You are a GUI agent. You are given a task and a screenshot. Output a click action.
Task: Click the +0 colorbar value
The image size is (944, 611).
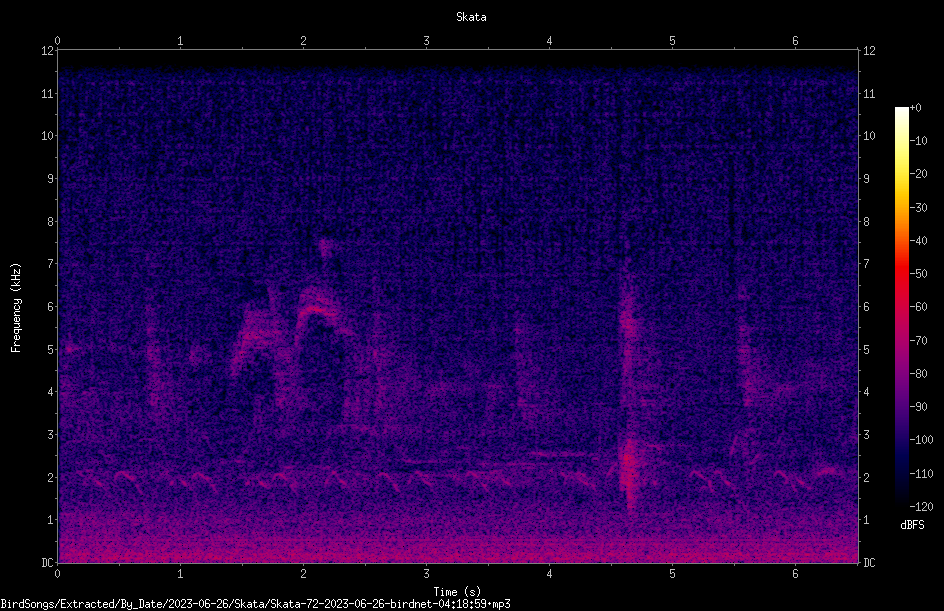(x=915, y=108)
